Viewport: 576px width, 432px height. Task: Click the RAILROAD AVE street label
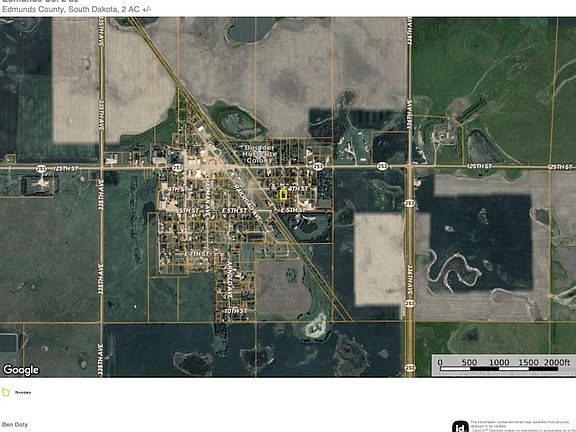pyautogui.click(x=247, y=202)
